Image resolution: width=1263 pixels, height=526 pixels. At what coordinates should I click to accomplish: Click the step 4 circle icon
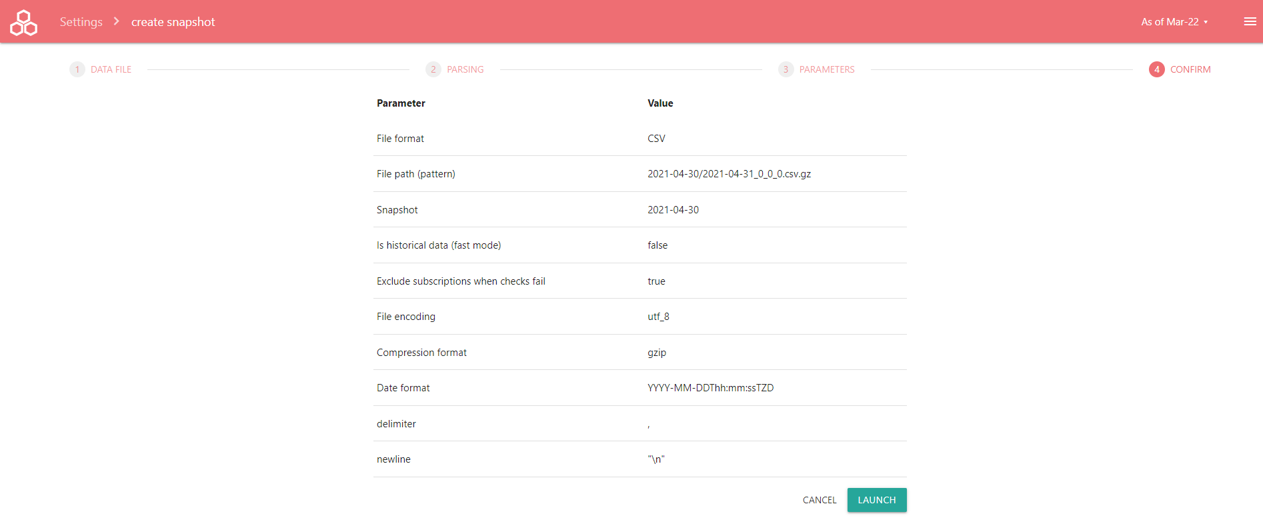coord(1157,69)
